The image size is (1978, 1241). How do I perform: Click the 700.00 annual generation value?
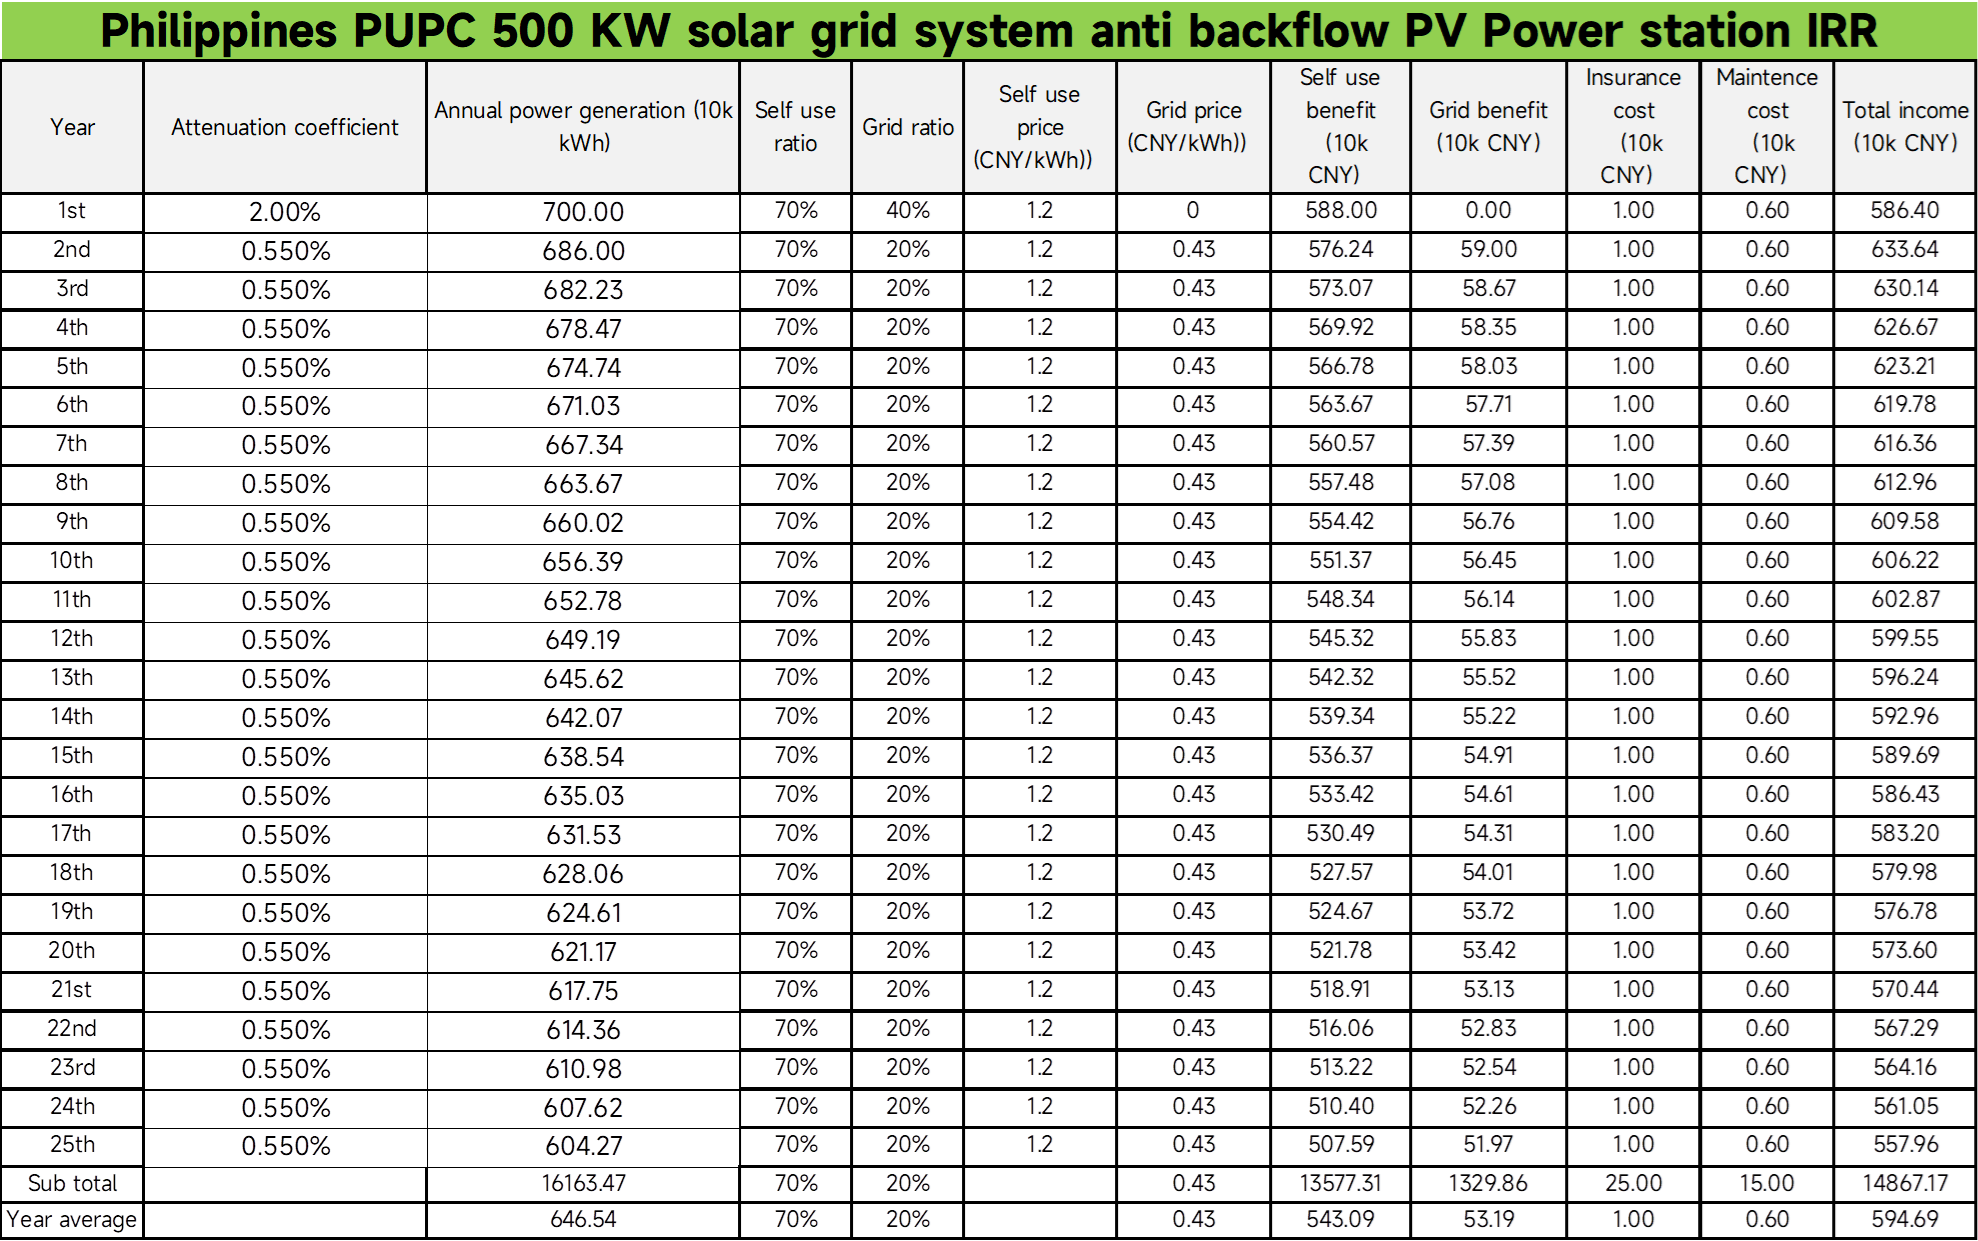[x=584, y=212]
